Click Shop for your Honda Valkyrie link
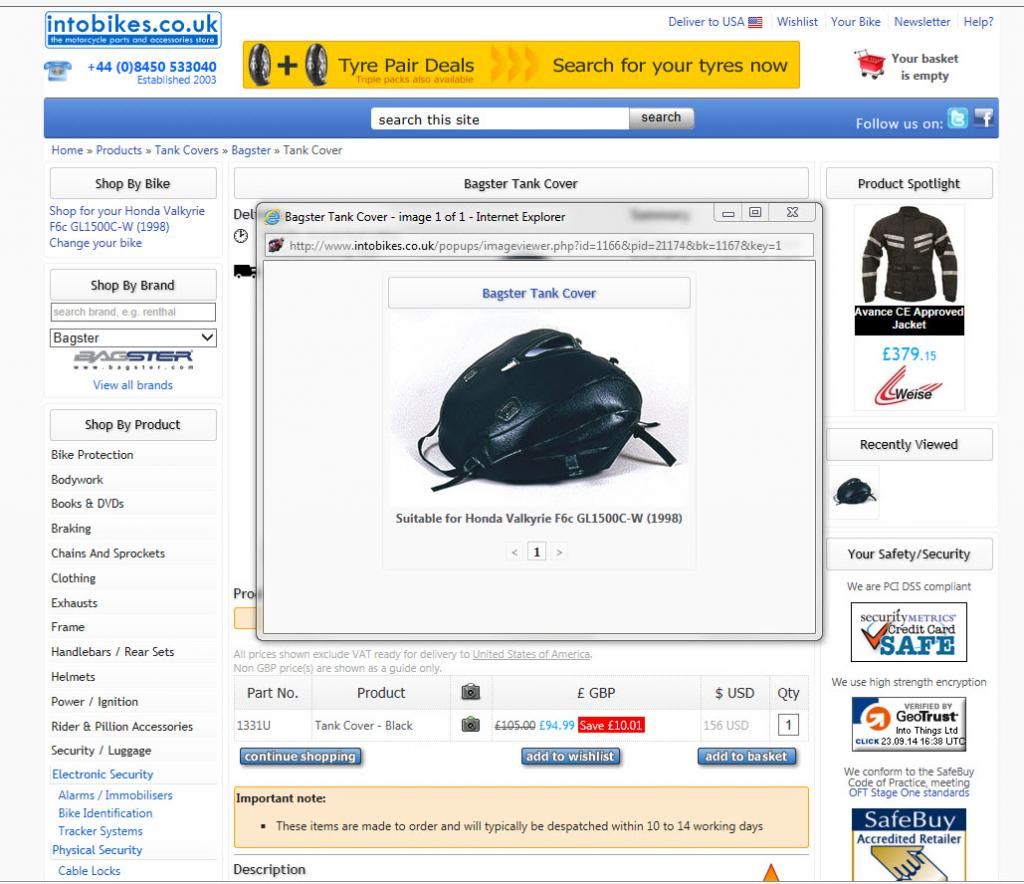1024x884 pixels. (x=127, y=219)
